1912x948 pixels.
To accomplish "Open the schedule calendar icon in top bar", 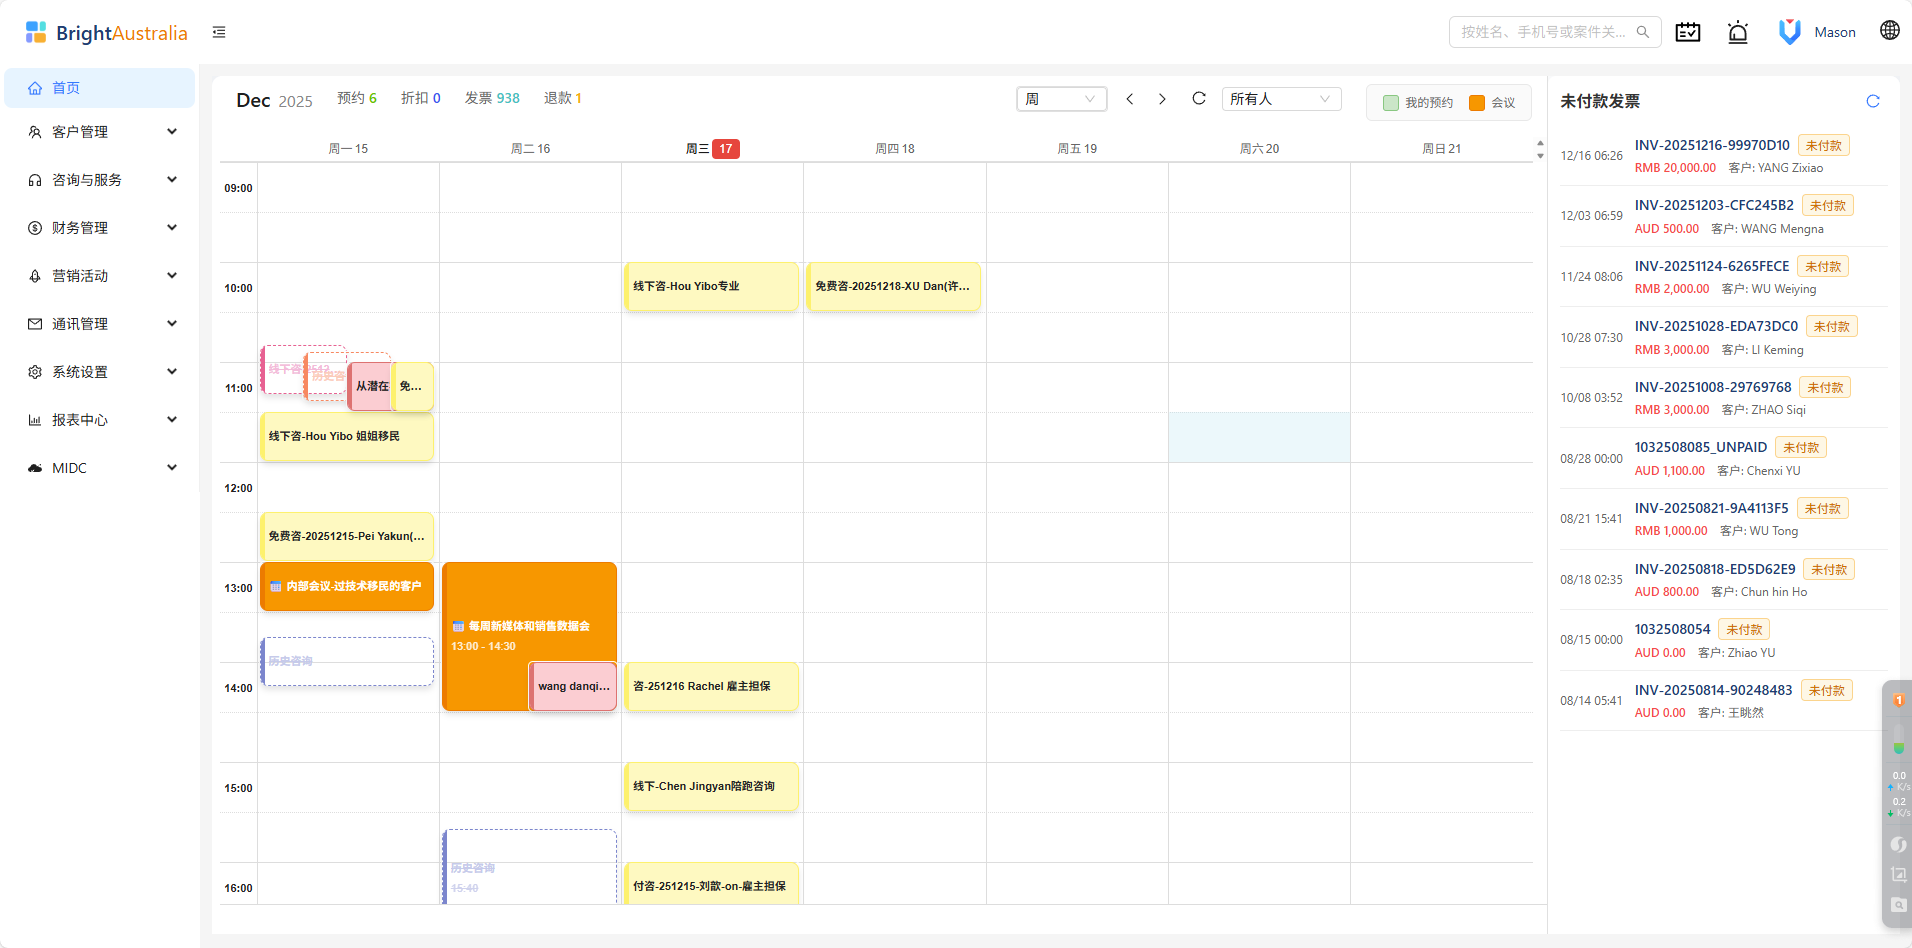I will (1688, 31).
